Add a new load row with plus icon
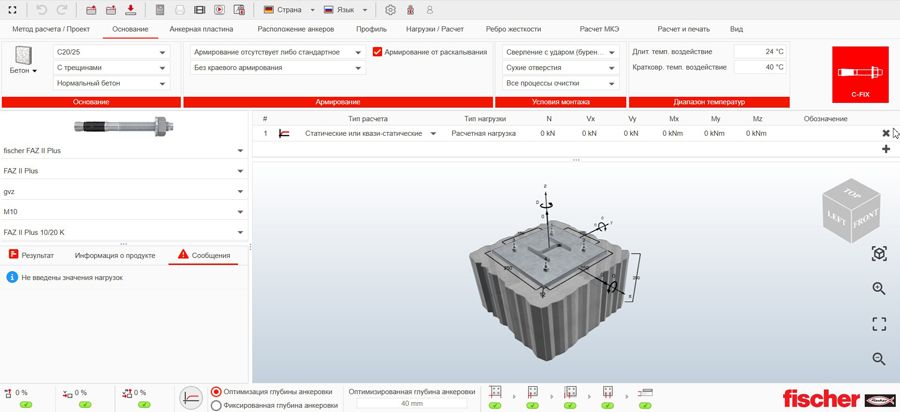 pyautogui.click(x=886, y=149)
